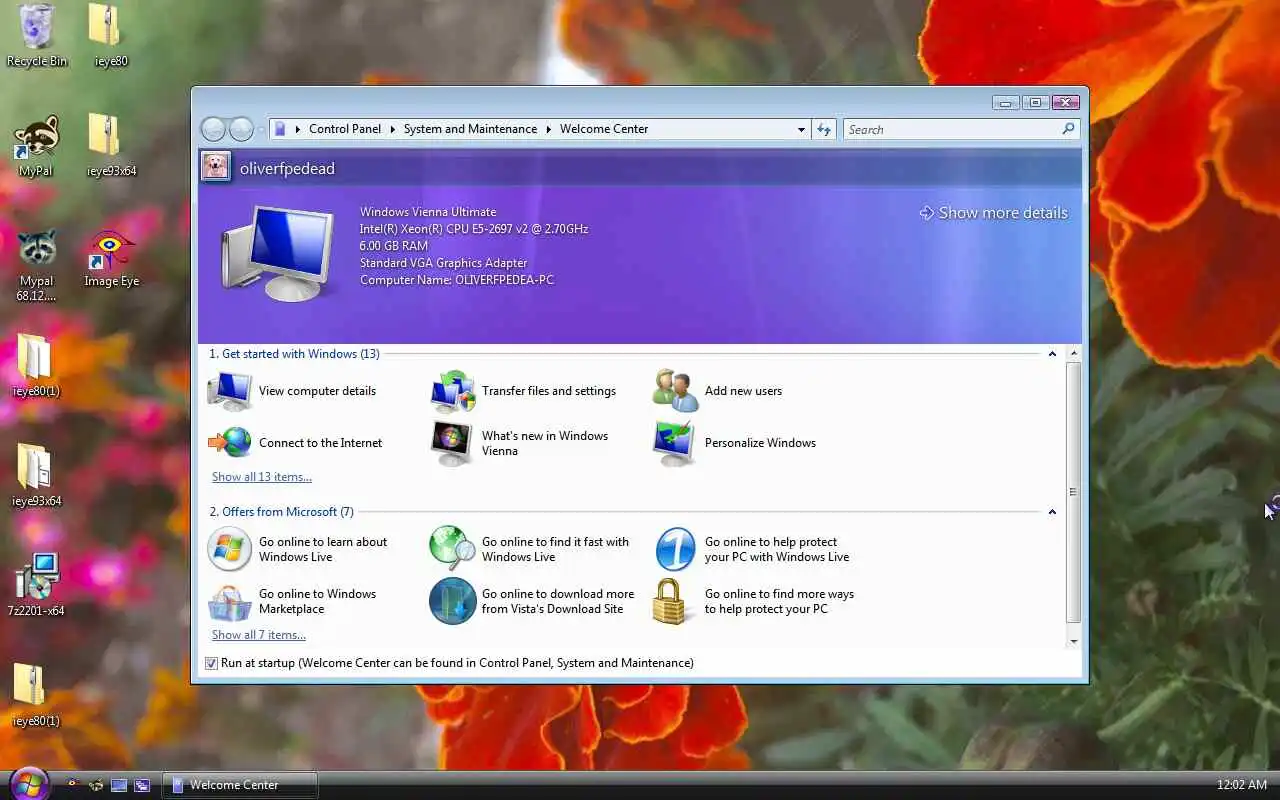Screen dimensions: 1280x800
Task: Go to Control Panel breadcrumb
Action: click(345, 129)
